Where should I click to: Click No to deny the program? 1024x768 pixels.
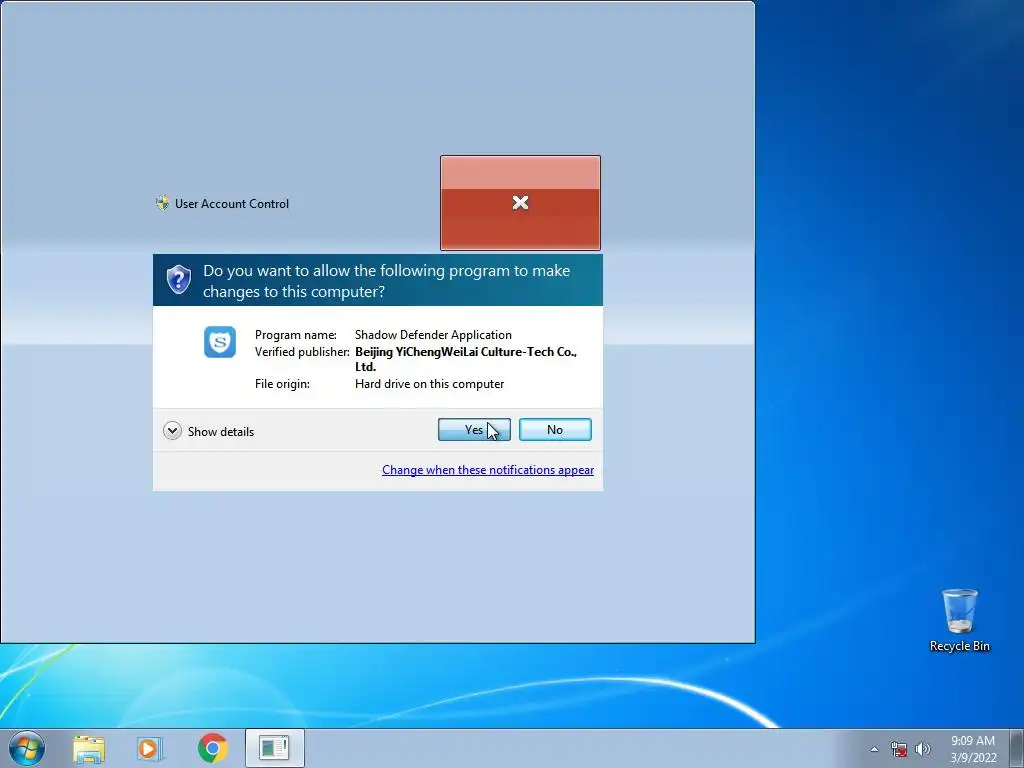555,430
